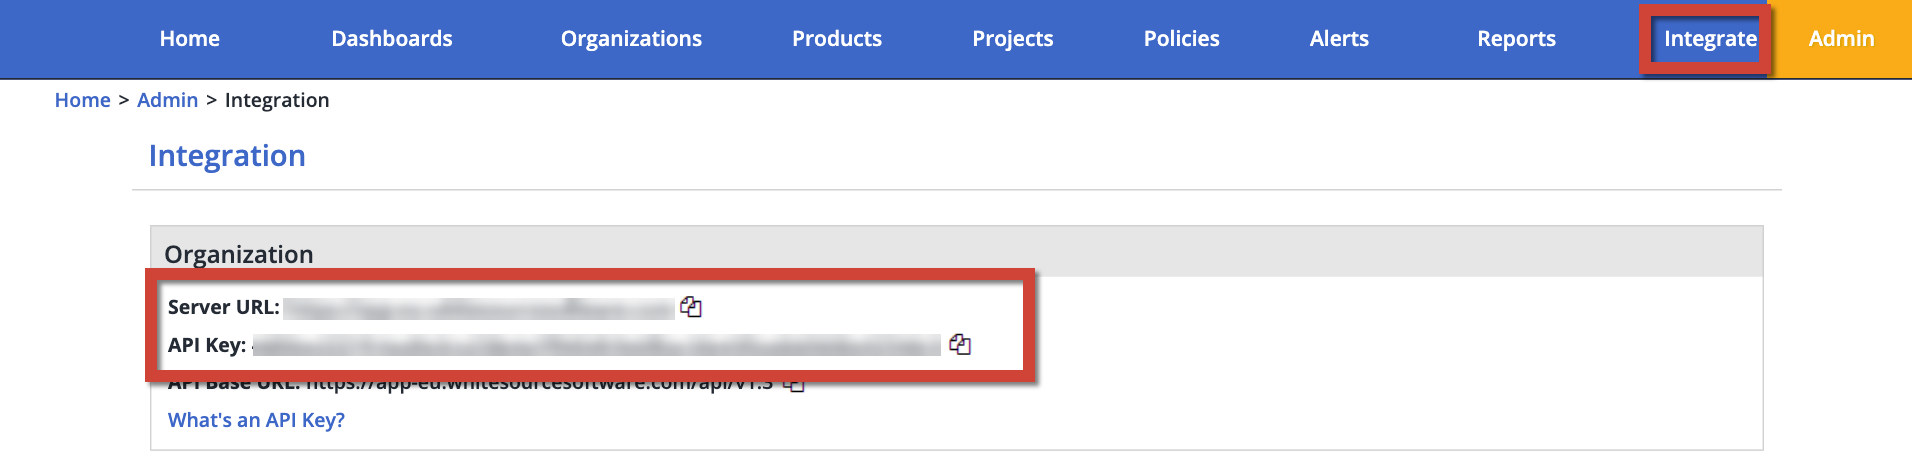Open the Home navigation menu item
Image resolution: width=1912 pixels, height=458 pixels.
189,39
